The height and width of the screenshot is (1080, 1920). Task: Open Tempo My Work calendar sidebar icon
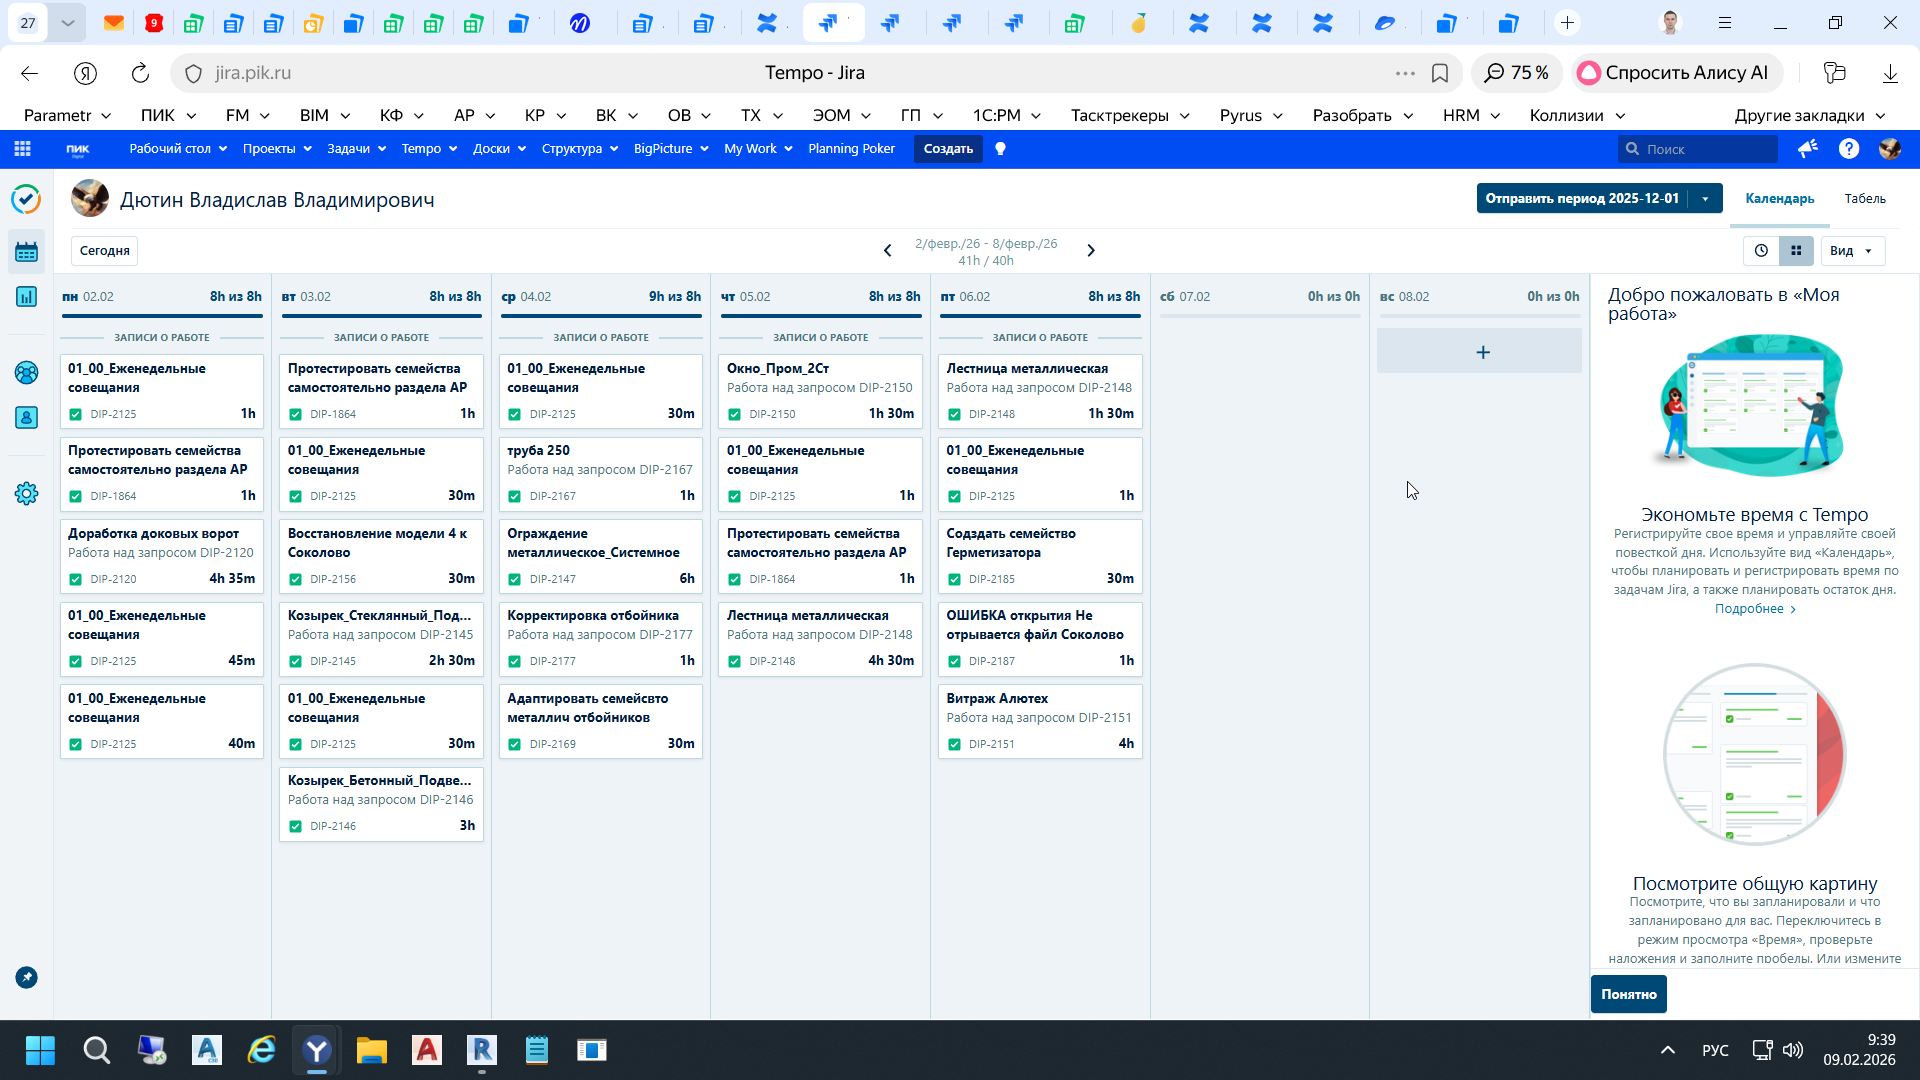pos(26,252)
